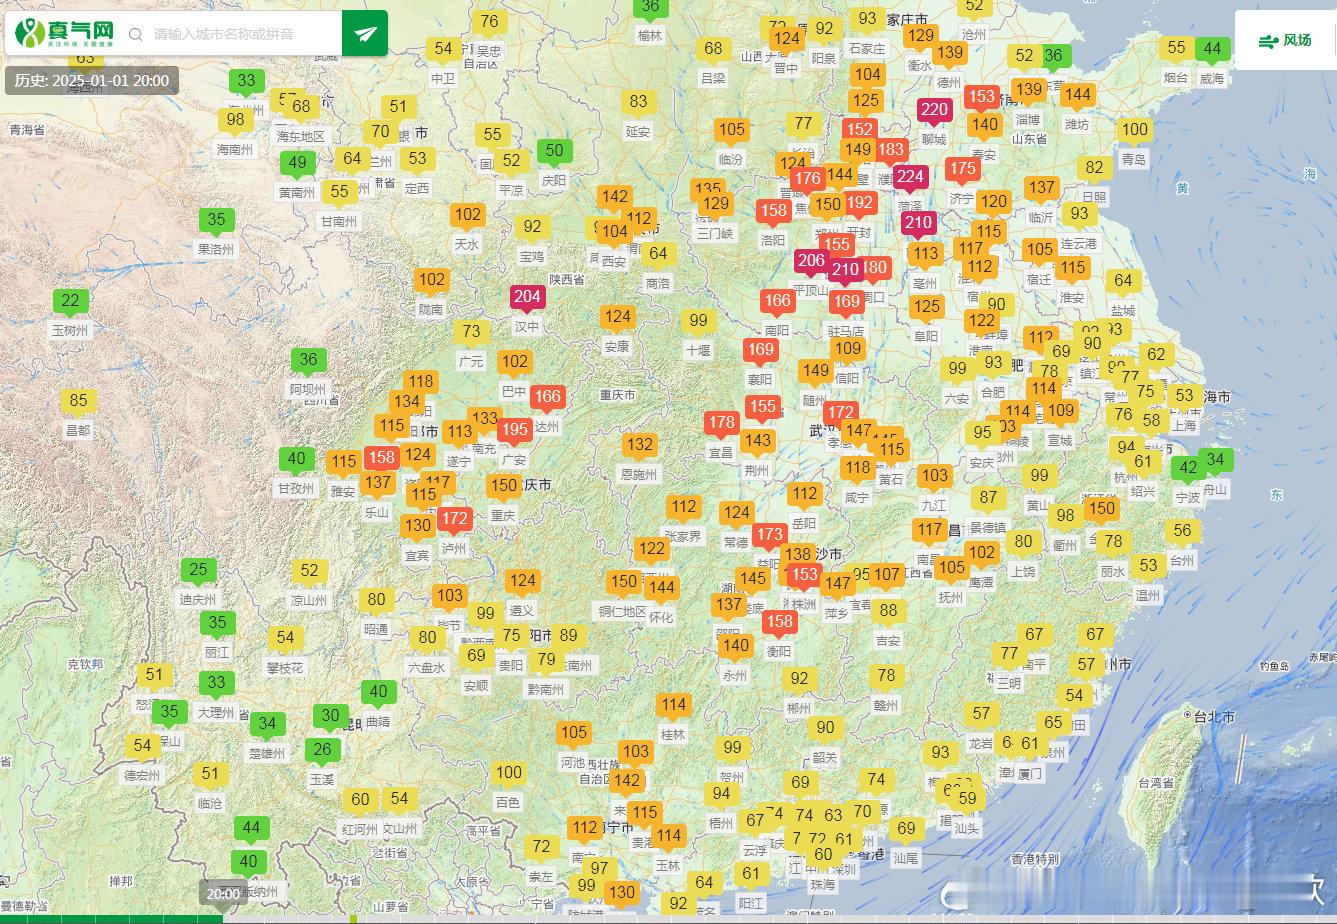Click the 53 AQI marker for 温州
The height and width of the screenshot is (924, 1337).
1148,566
